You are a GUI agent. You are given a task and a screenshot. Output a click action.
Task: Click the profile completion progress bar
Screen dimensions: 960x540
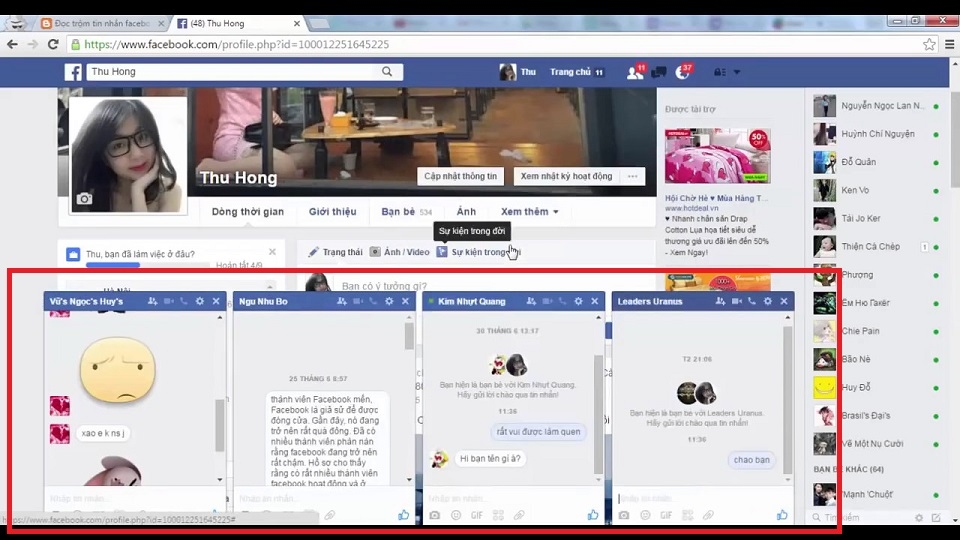(x=148, y=265)
